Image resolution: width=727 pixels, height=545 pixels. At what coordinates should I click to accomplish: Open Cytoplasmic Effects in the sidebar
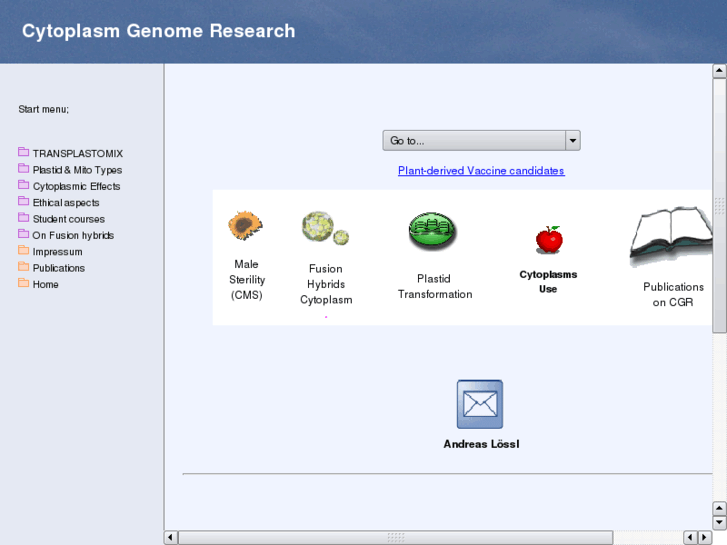point(76,186)
